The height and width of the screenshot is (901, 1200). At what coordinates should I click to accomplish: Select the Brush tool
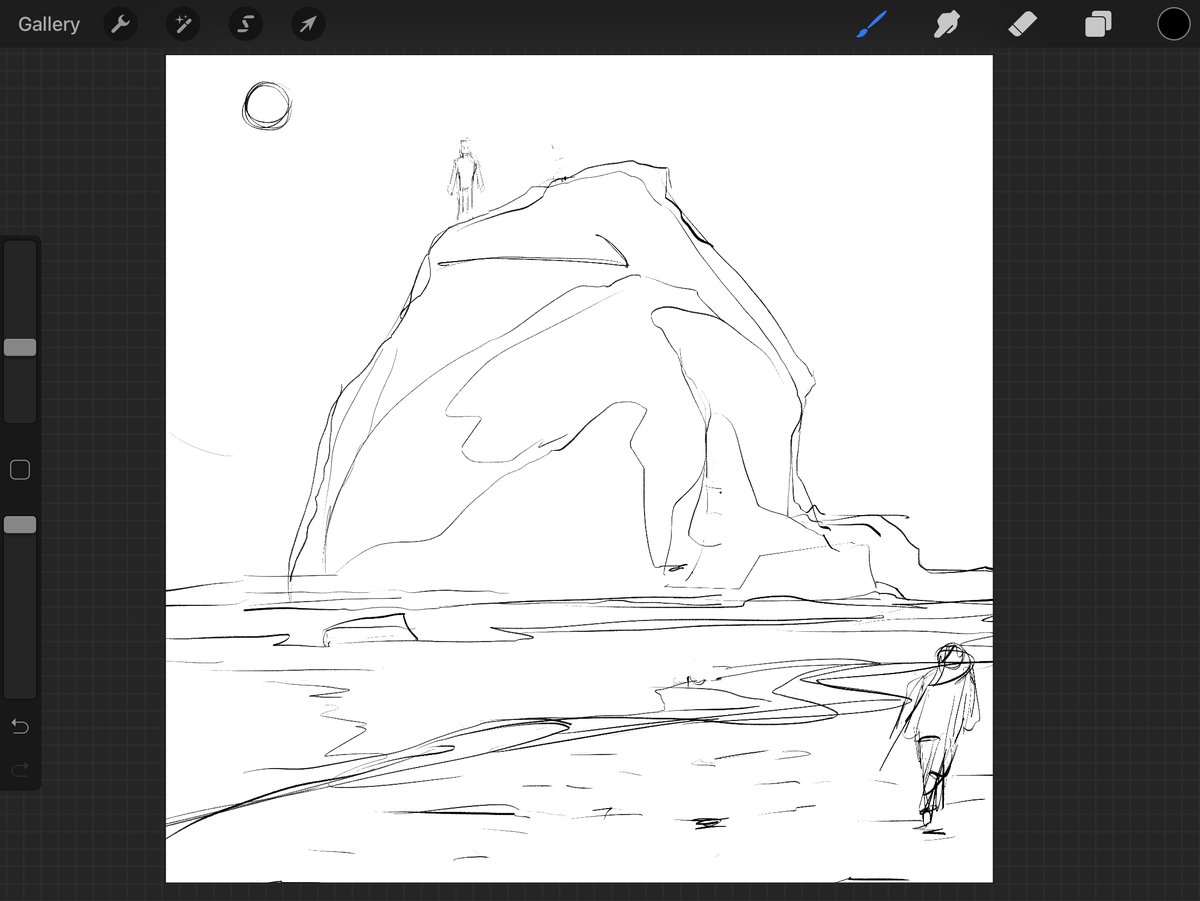click(872, 24)
